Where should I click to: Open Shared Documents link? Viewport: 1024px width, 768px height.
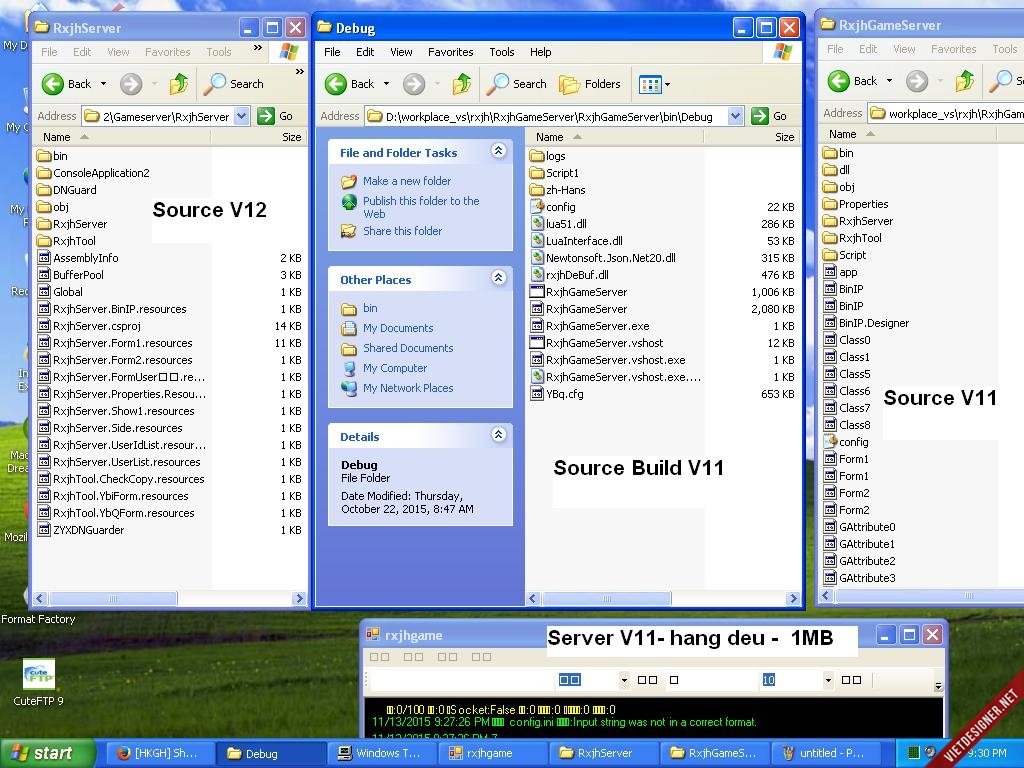(408, 348)
